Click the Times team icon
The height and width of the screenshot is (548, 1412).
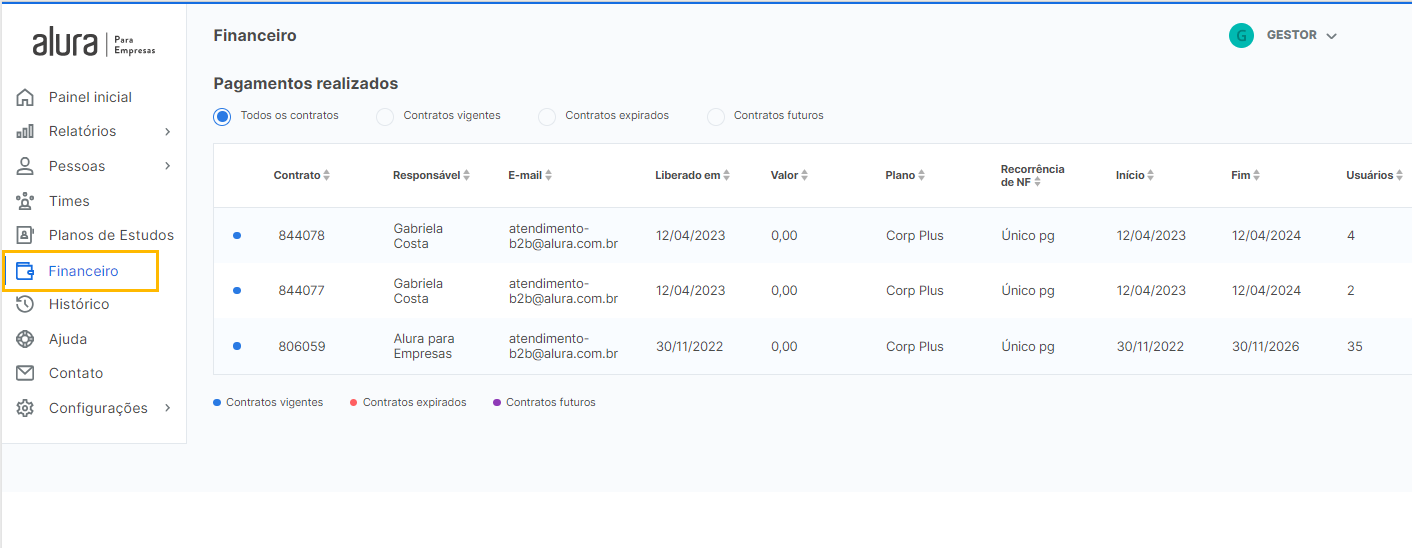[x=25, y=201]
